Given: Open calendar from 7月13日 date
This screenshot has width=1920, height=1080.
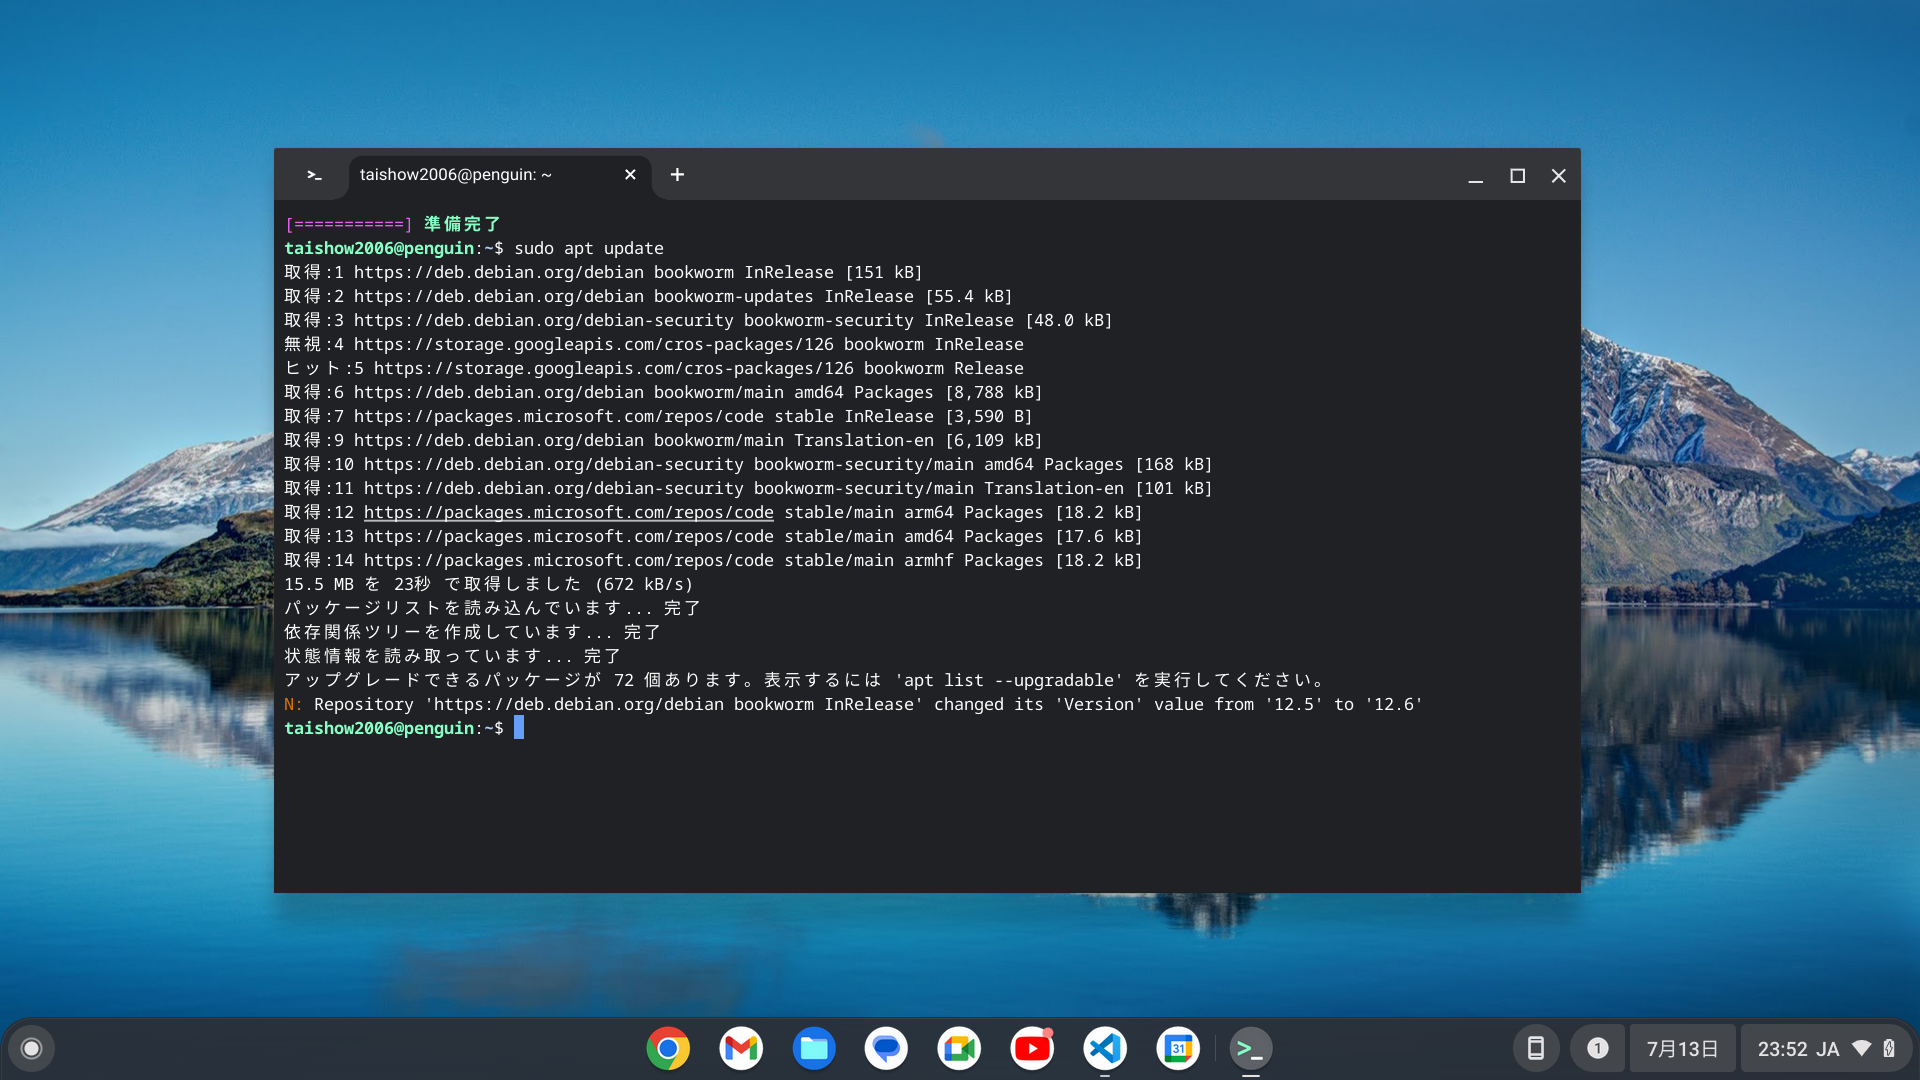Looking at the screenshot, I should coord(1683,1048).
